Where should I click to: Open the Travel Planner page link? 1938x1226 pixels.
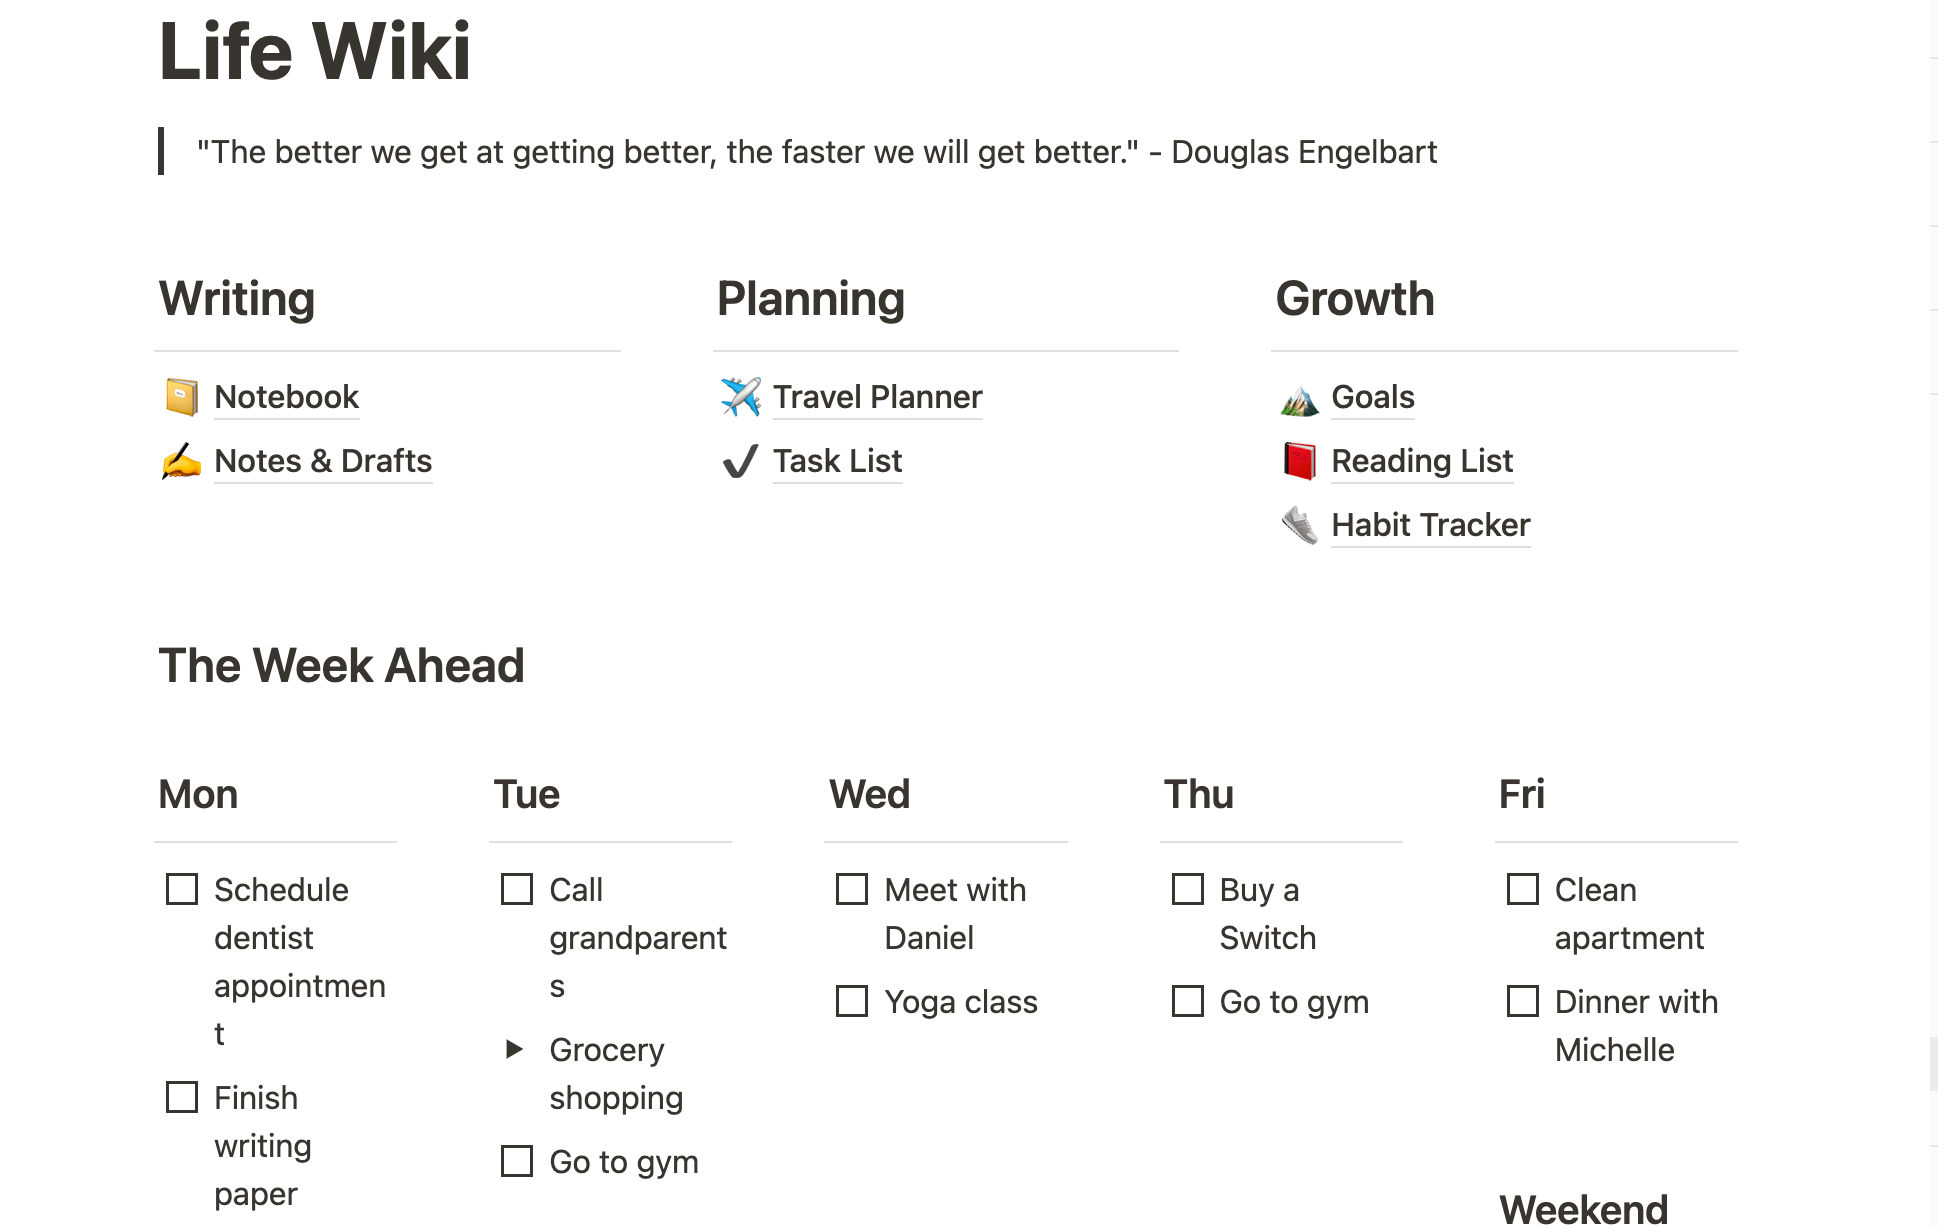877,397
